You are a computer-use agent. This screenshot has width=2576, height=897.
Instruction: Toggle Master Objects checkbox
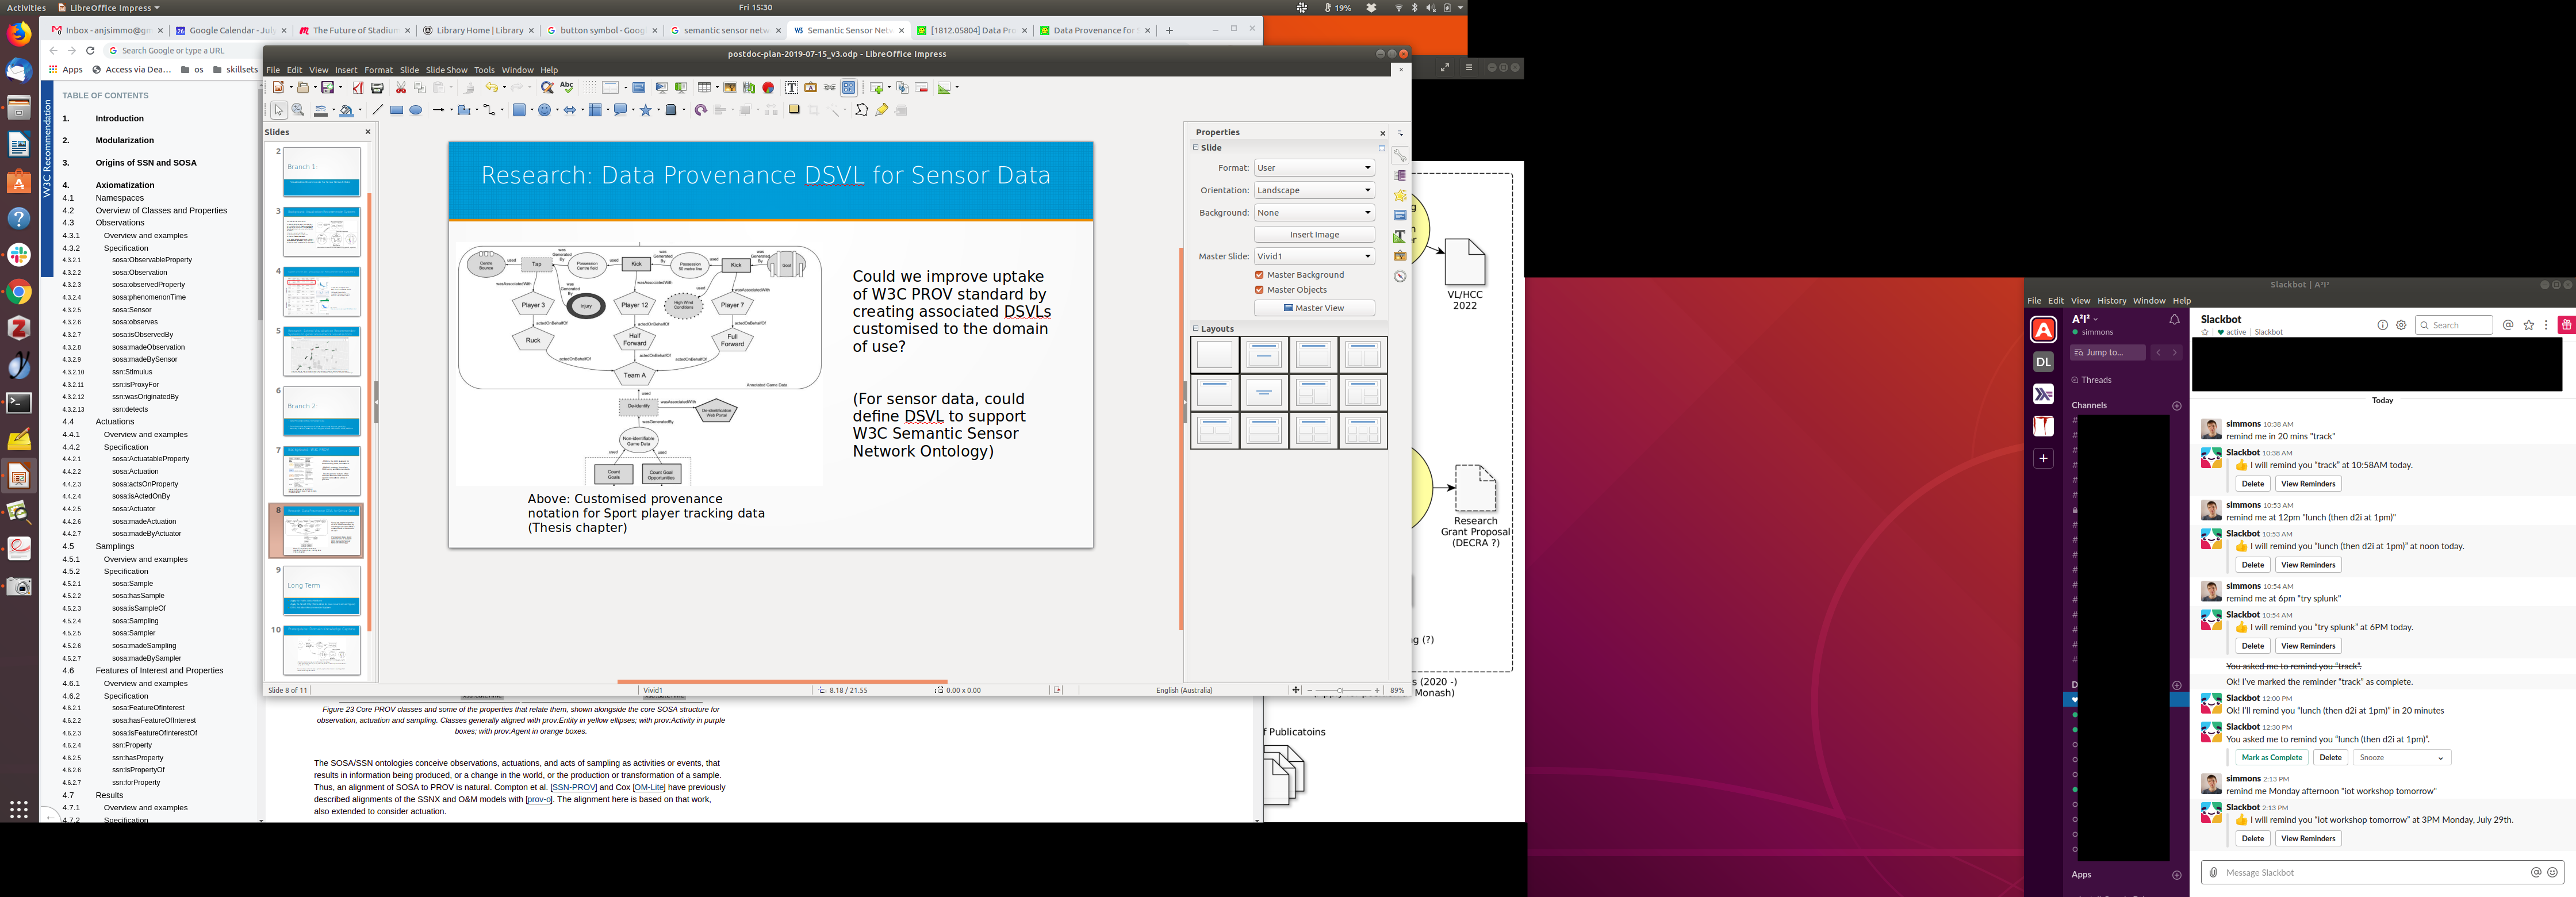[1259, 290]
